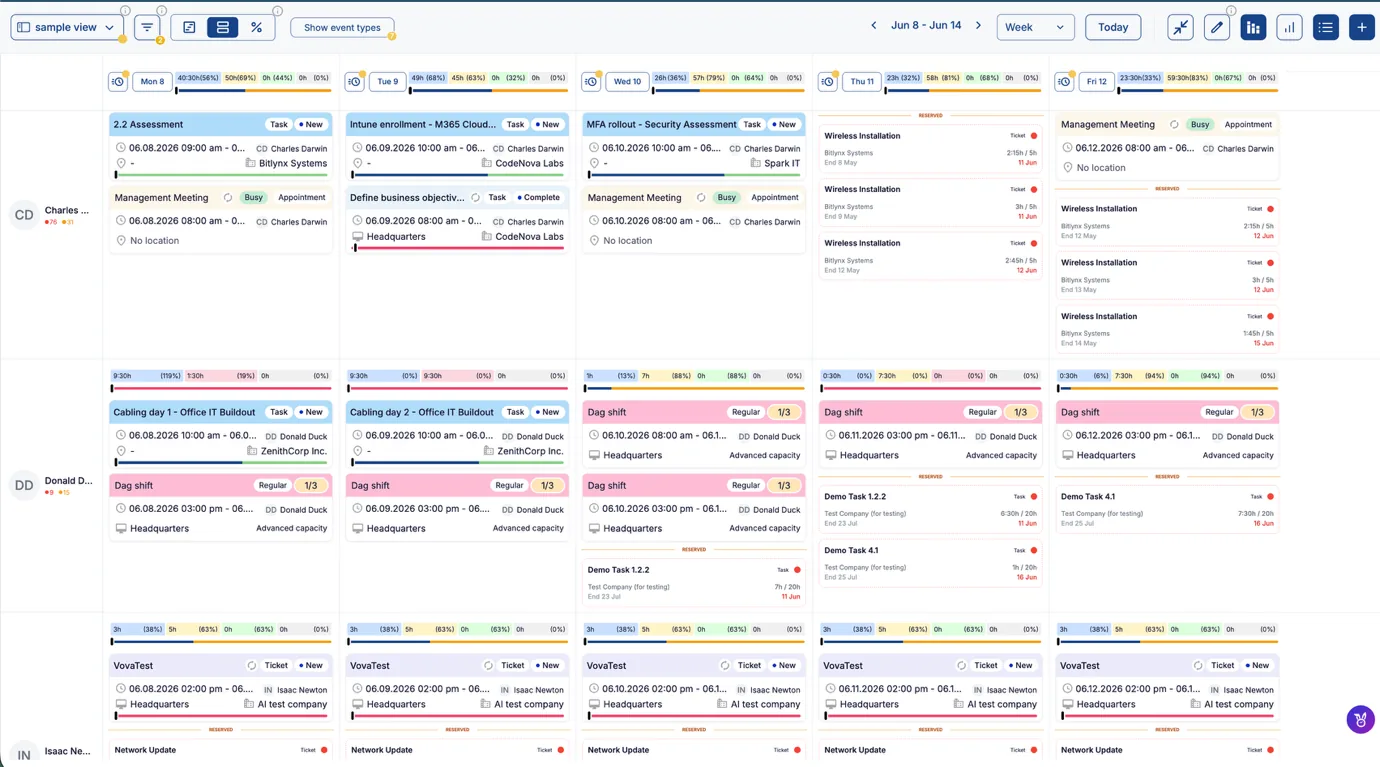Click New status badge on 2.2 Assessment

point(311,125)
